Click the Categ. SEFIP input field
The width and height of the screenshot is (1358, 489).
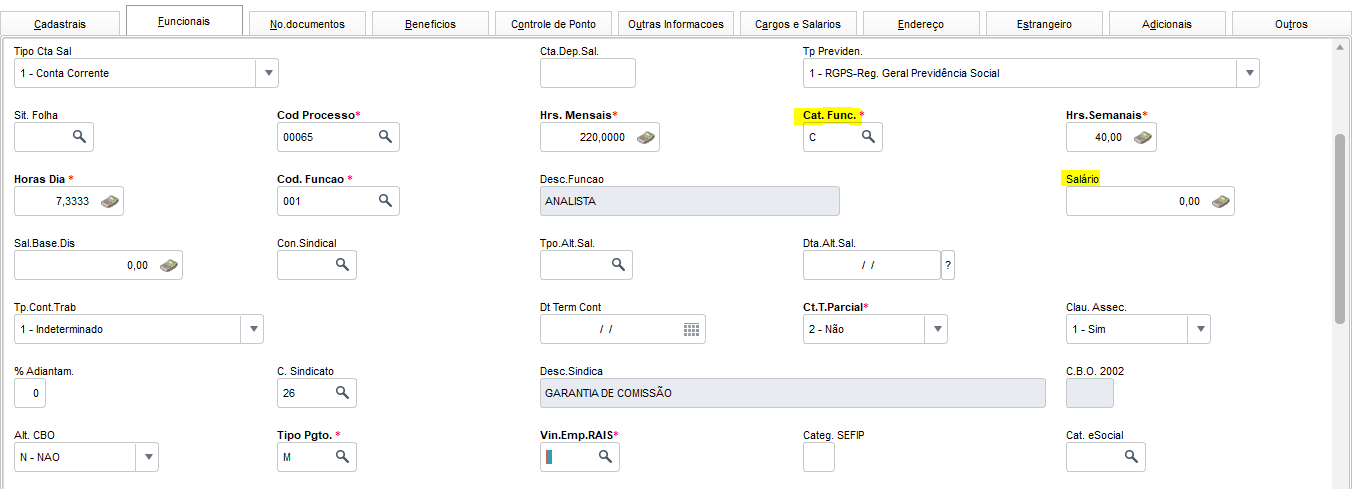click(818, 457)
